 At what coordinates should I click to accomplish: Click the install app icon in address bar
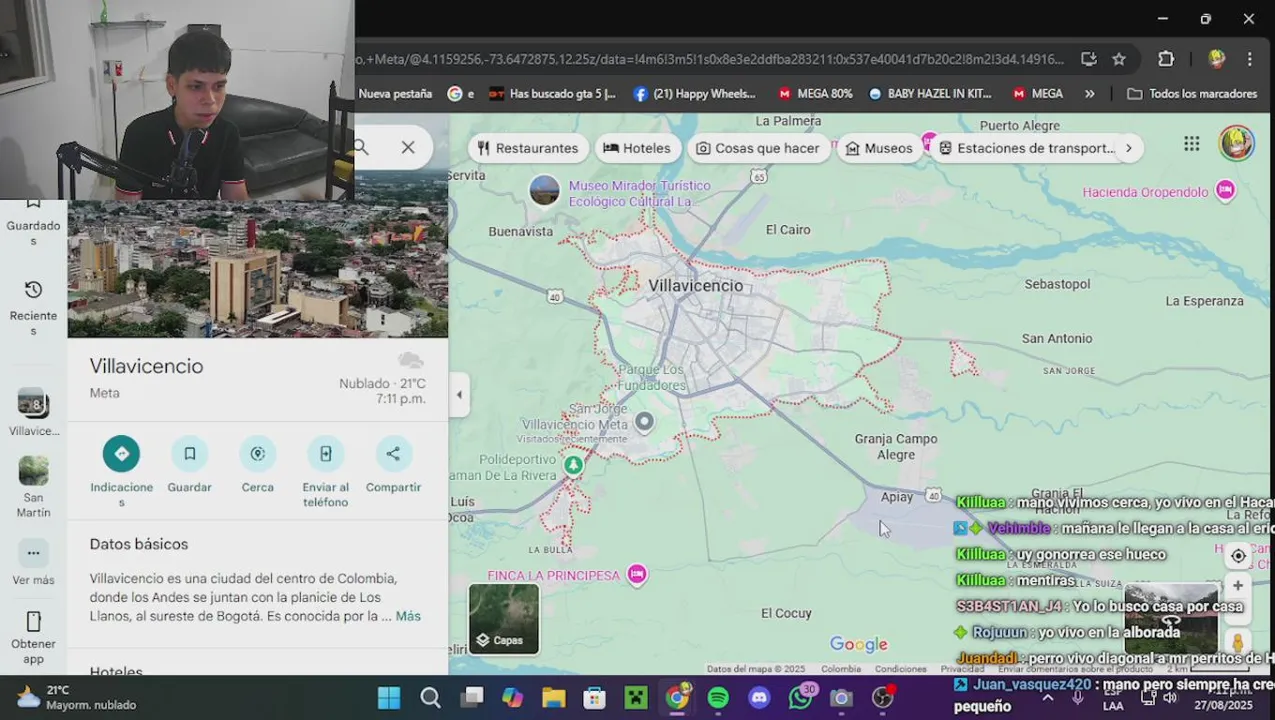[x=1089, y=59]
